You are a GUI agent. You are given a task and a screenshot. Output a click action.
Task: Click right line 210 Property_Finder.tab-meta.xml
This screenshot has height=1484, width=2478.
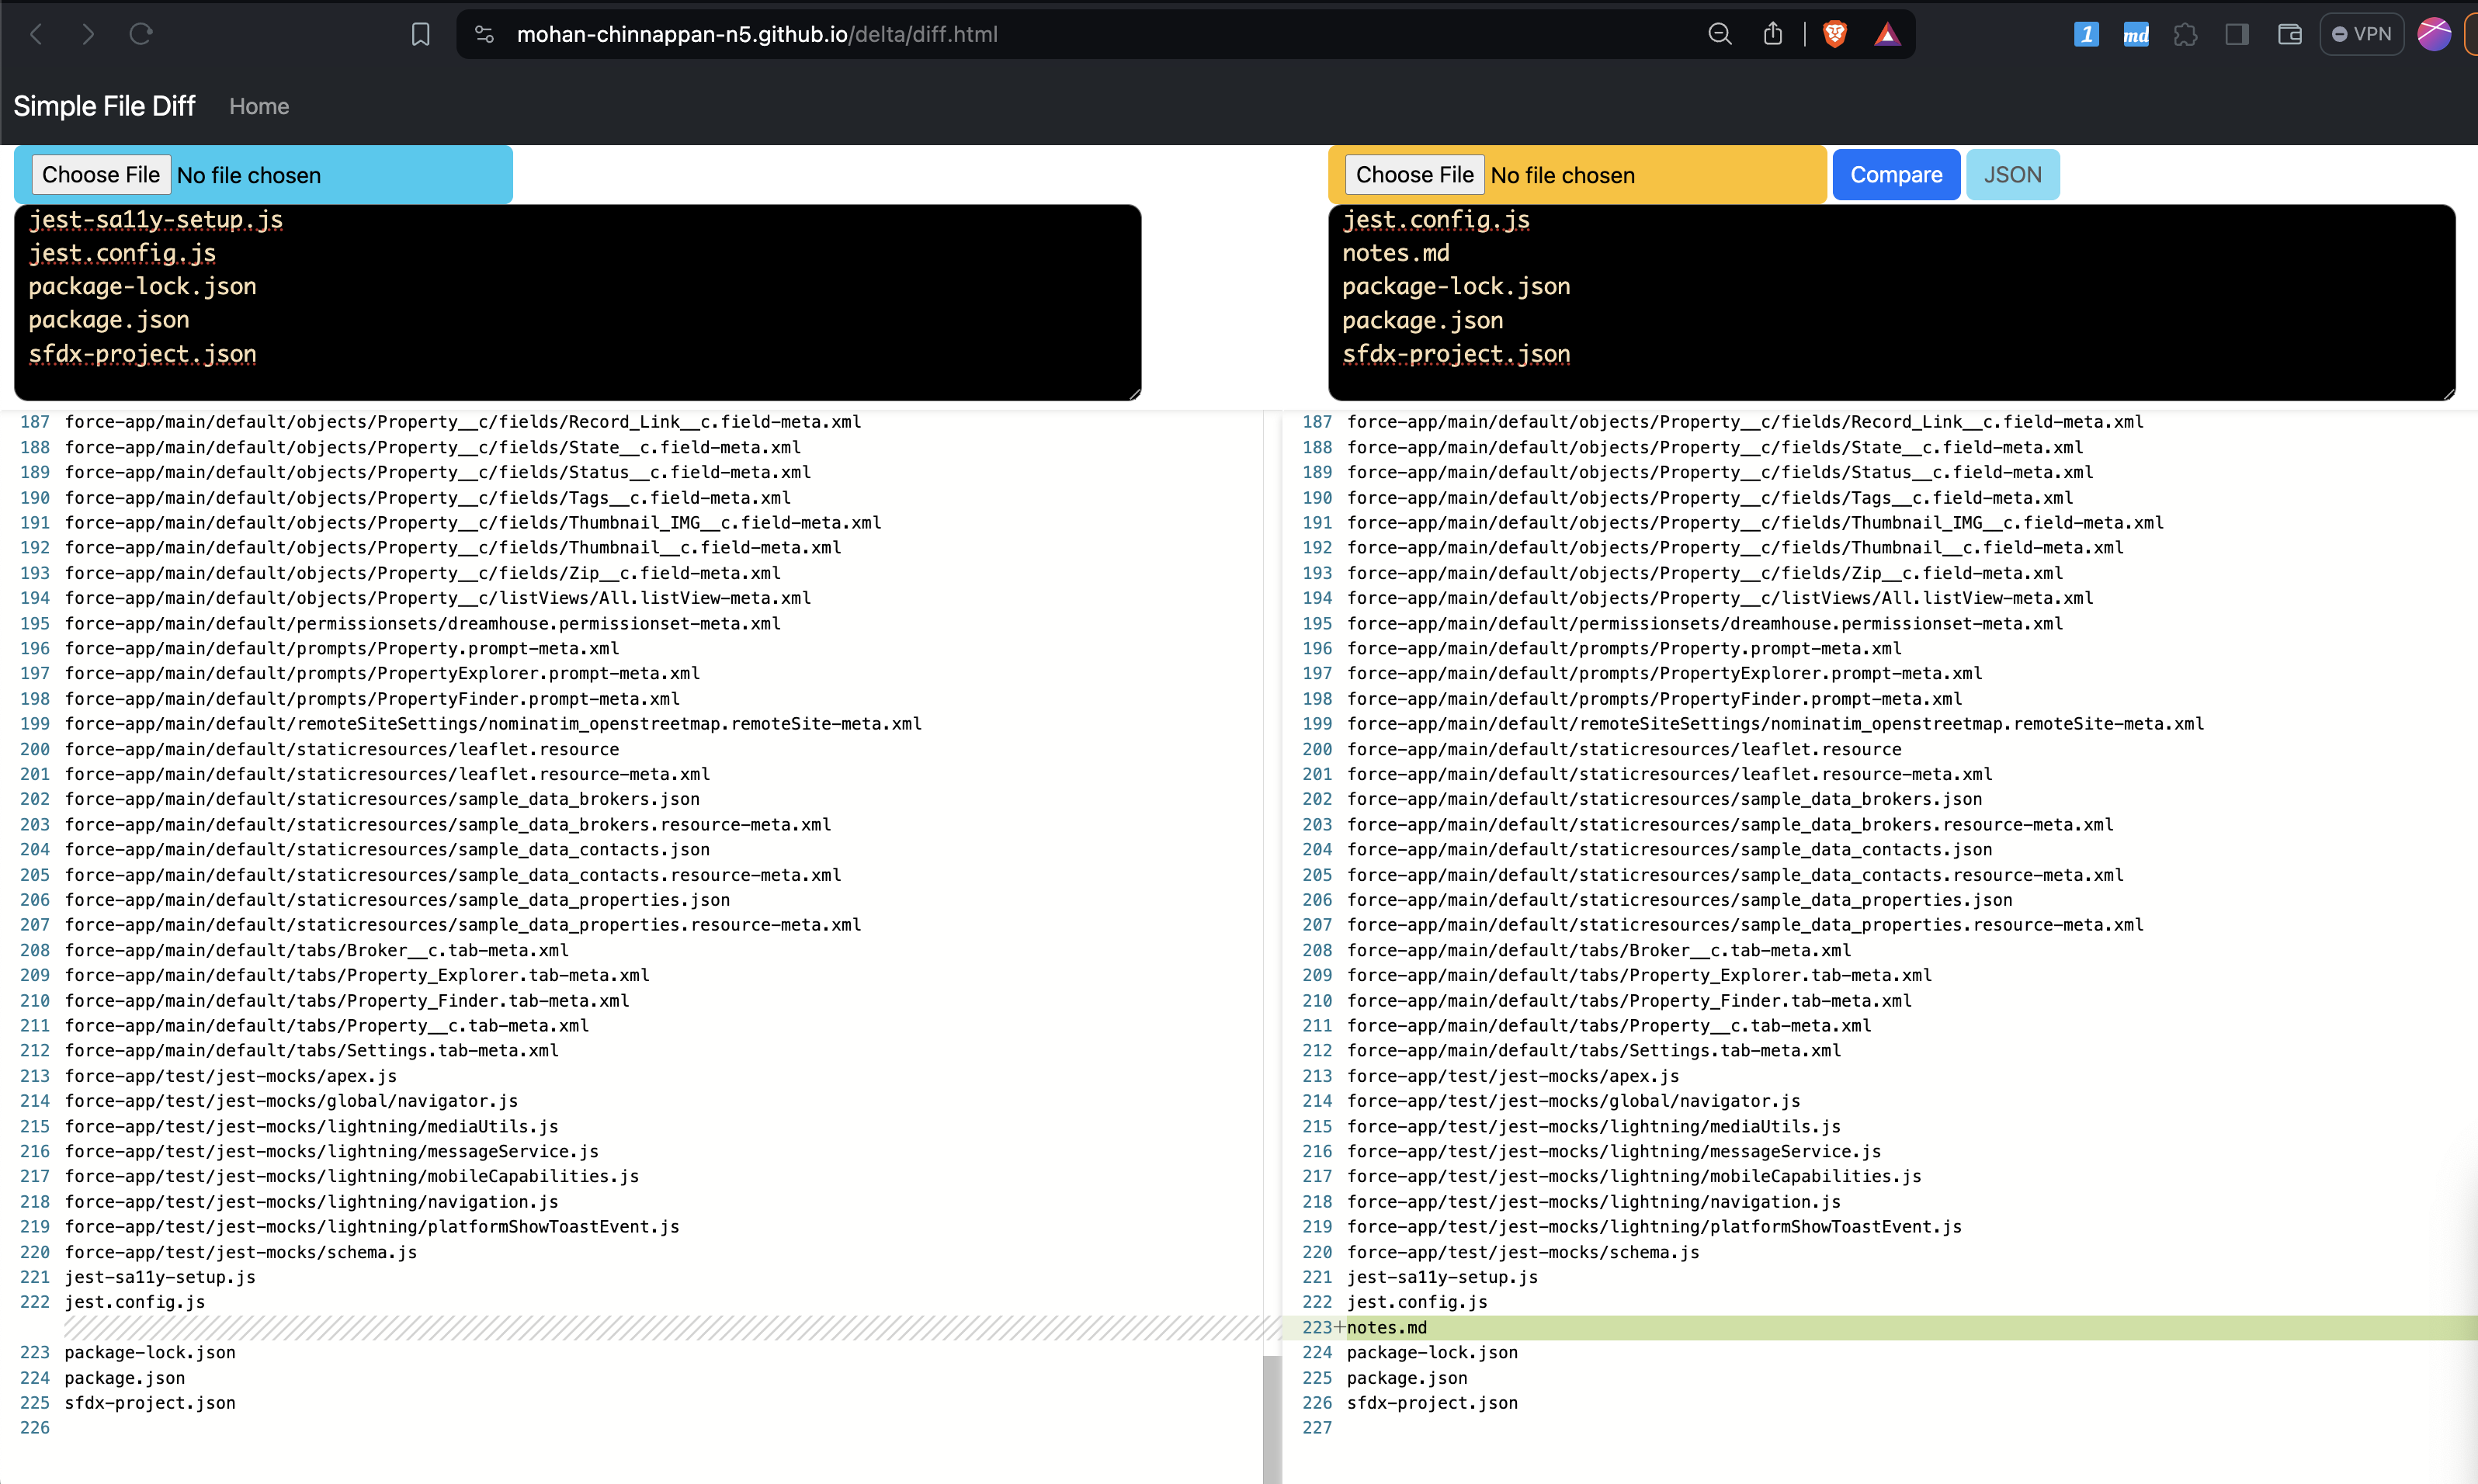click(x=1629, y=1001)
